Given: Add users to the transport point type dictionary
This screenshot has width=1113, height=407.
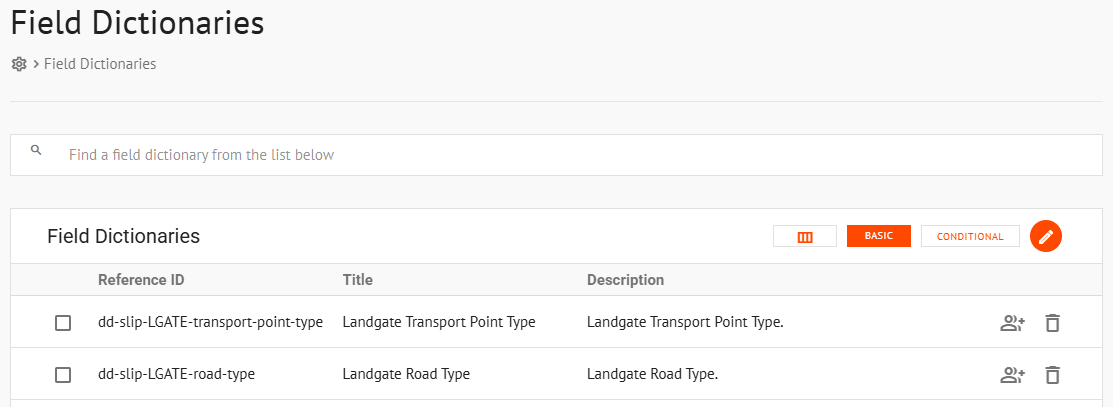Looking at the screenshot, I should [1012, 323].
